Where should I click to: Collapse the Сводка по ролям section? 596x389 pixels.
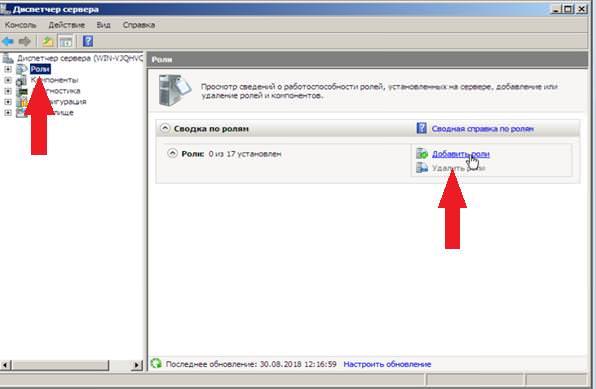pos(165,128)
